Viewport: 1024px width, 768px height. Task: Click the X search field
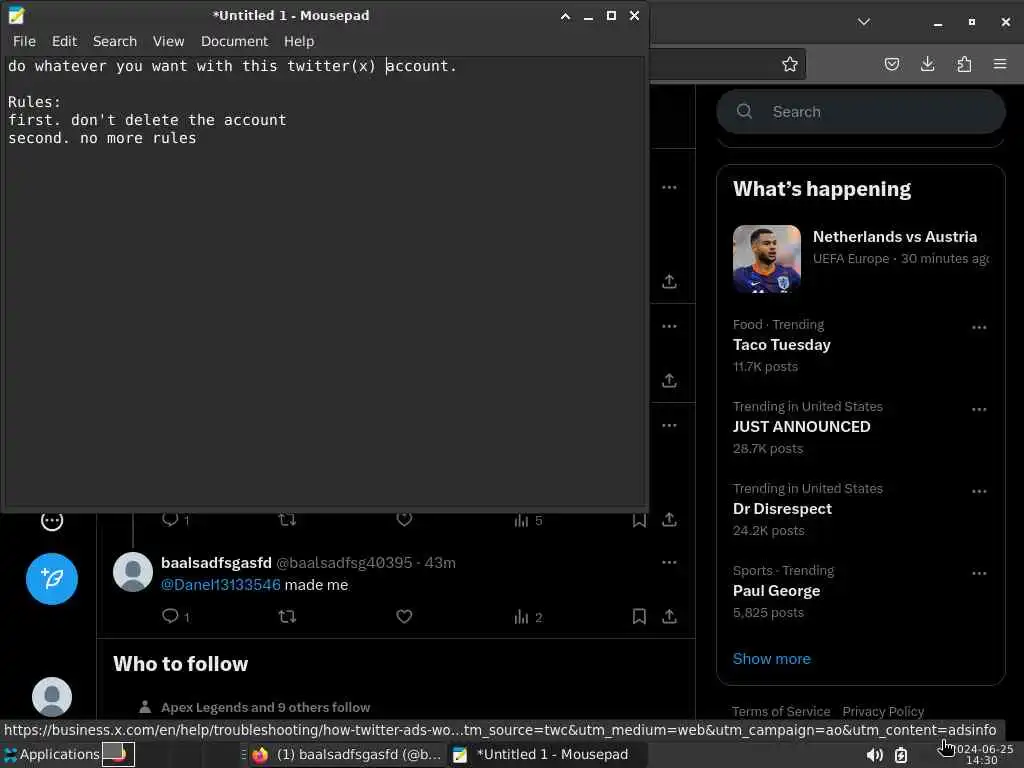(861, 112)
